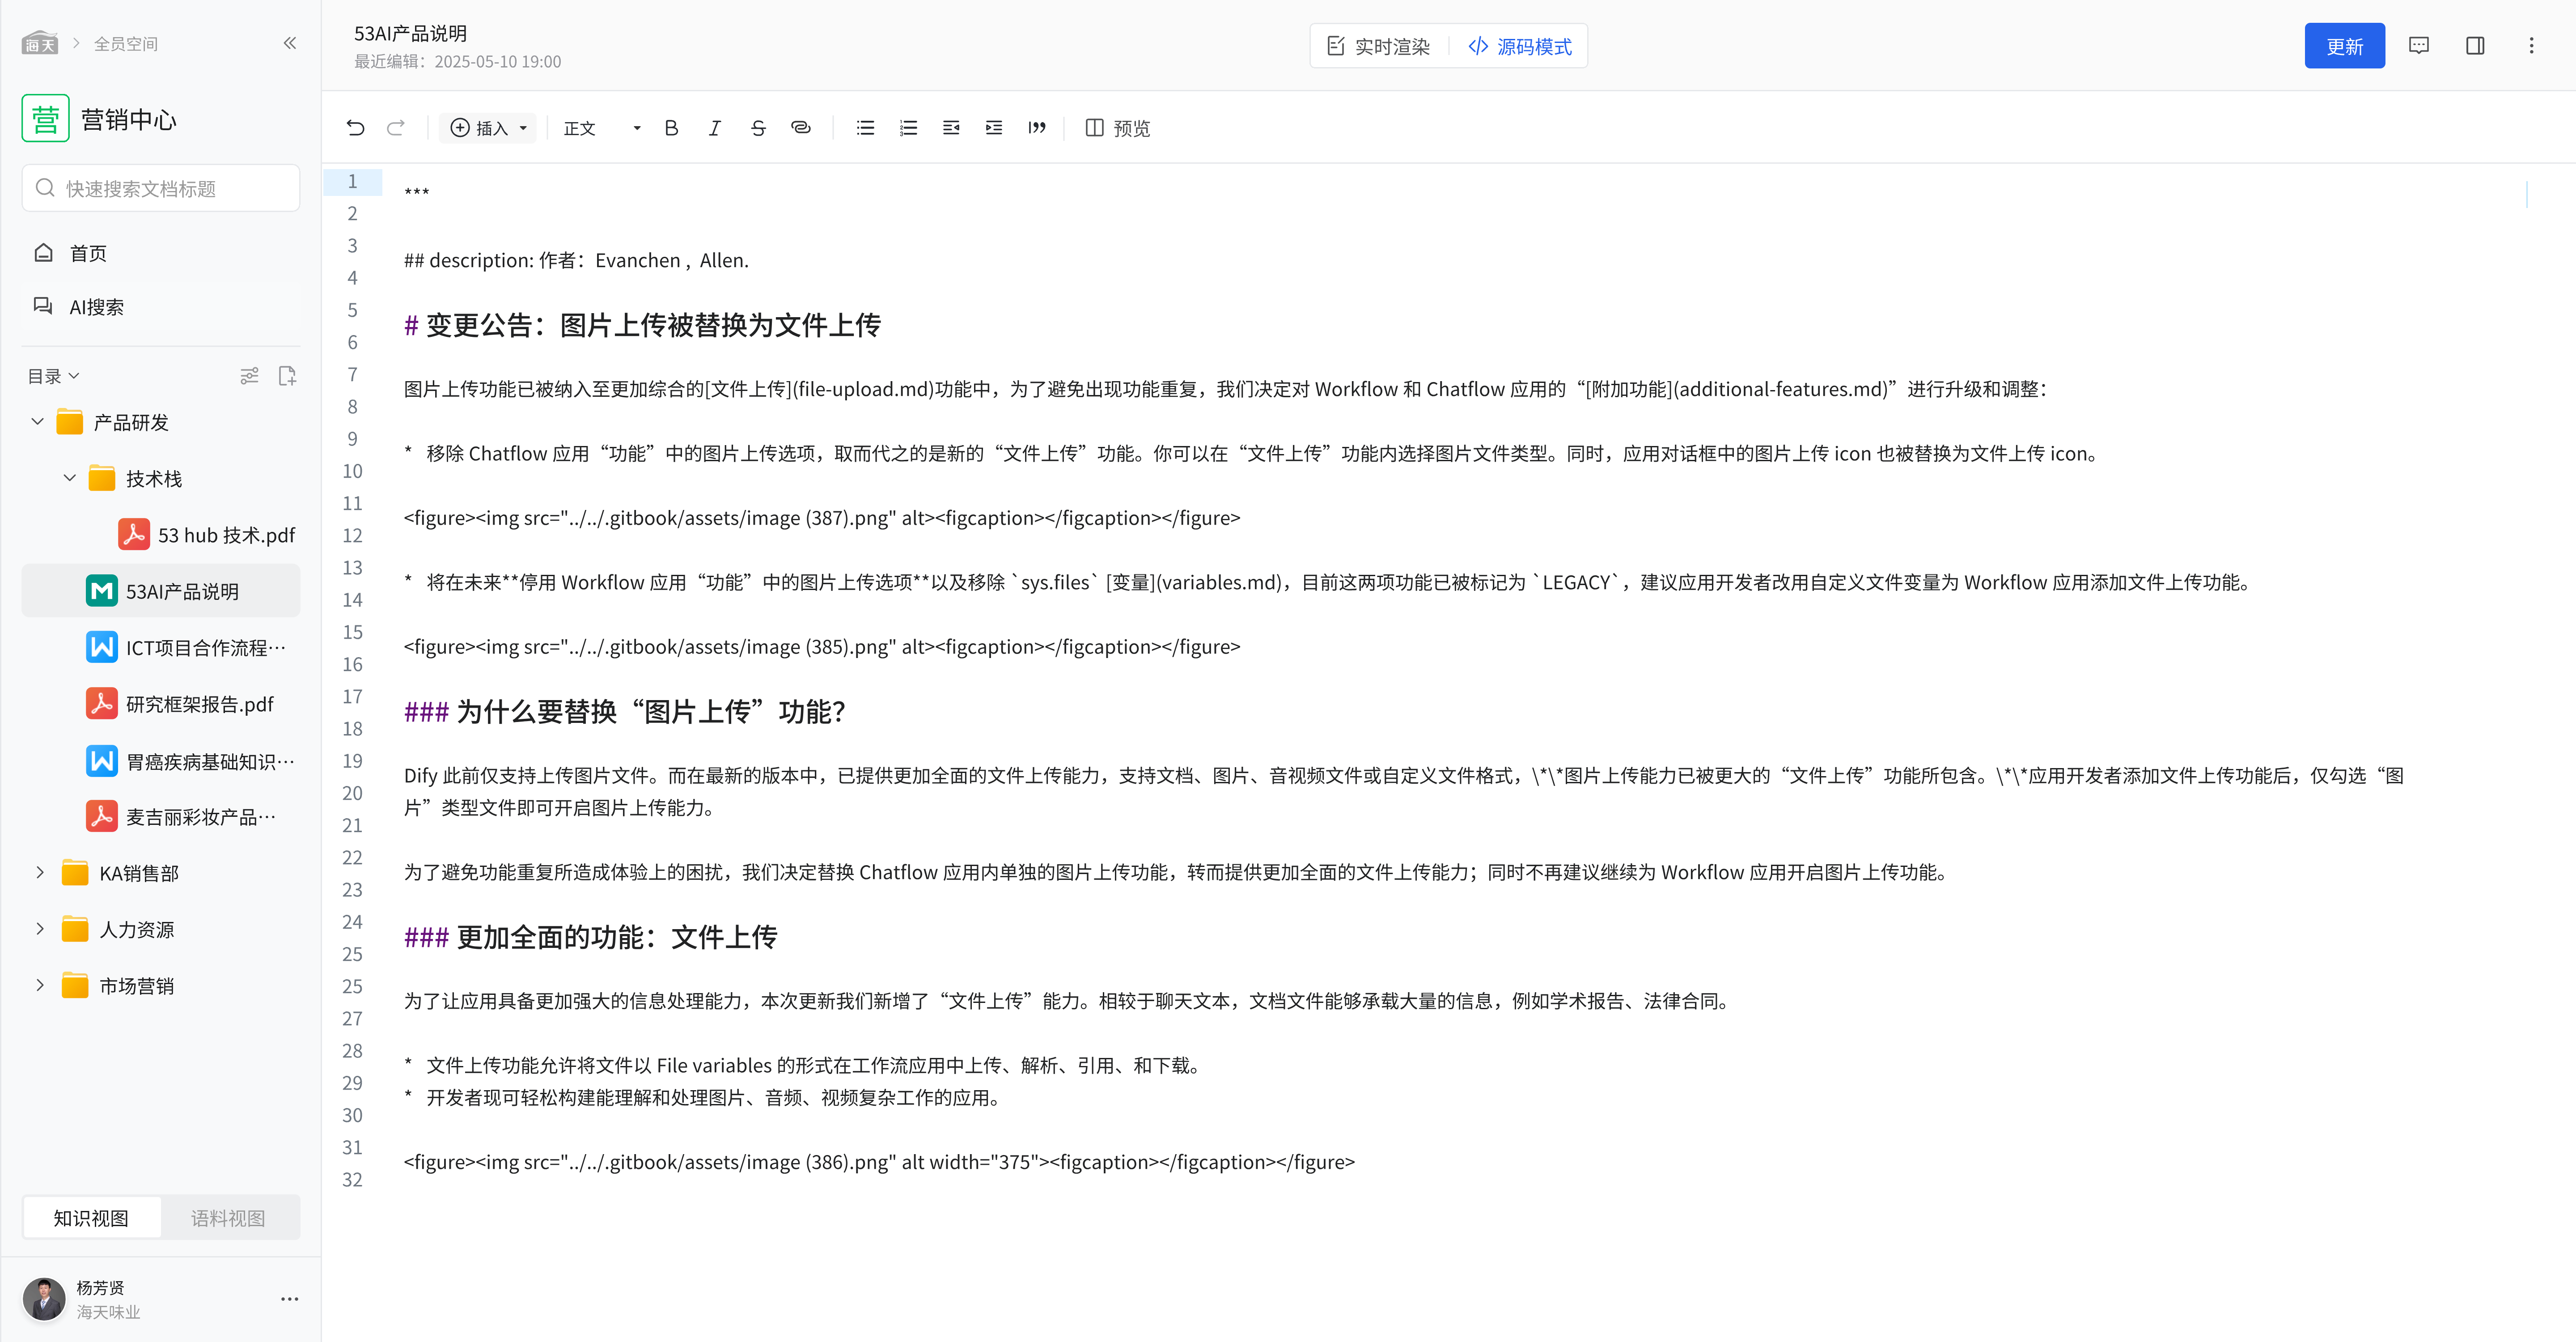Image resolution: width=2576 pixels, height=1342 pixels.
Task: Toggle bold formatting
Action: (671, 128)
